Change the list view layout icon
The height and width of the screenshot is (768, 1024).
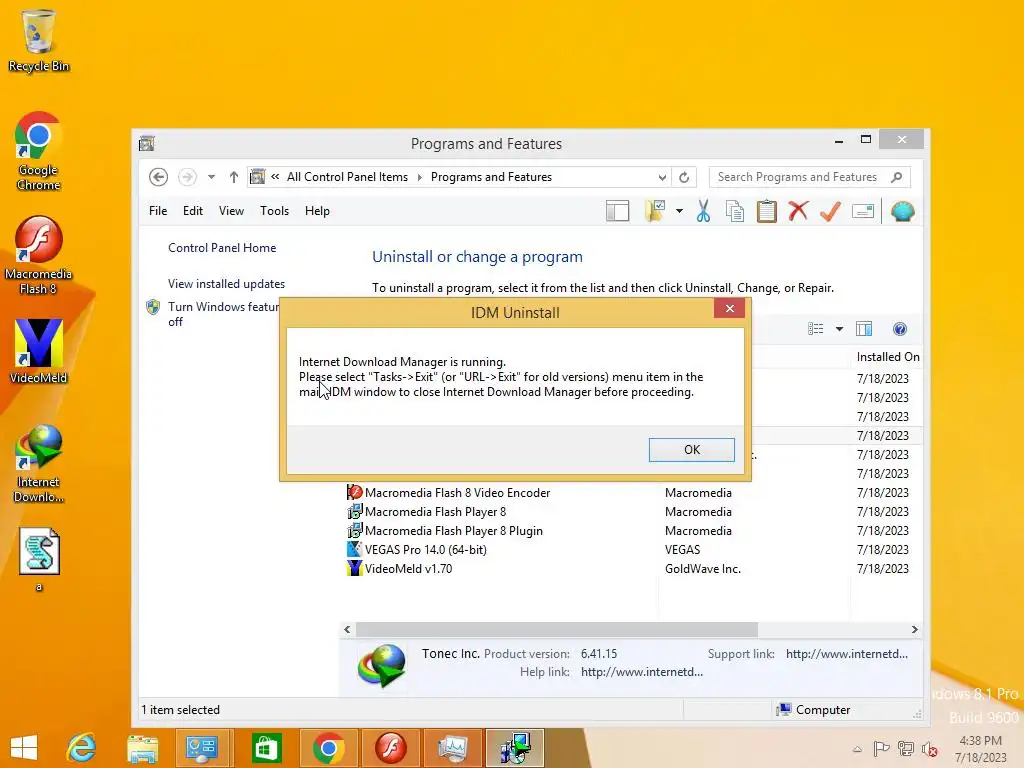tap(816, 328)
